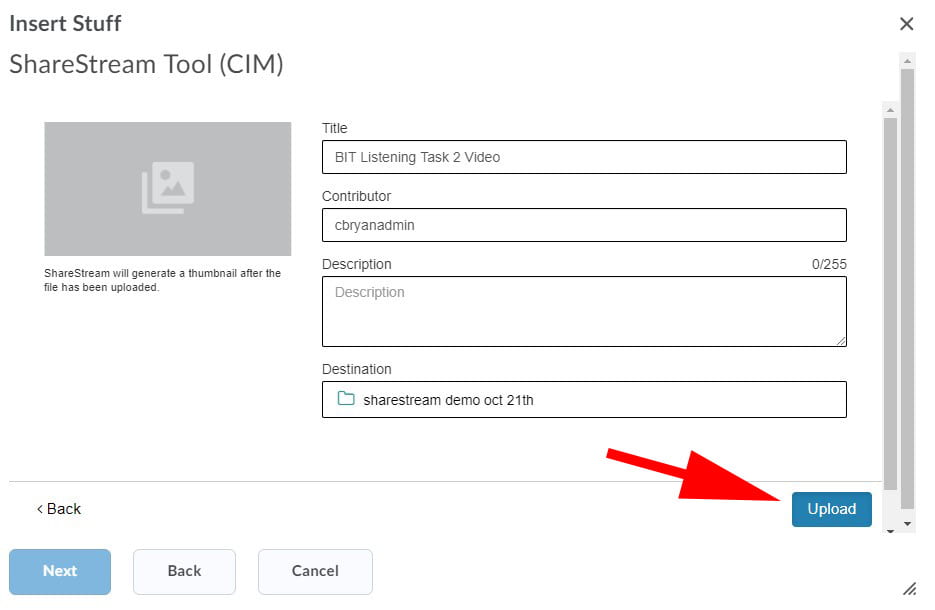The width and height of the screenshot is (935, 610).
Task: Click the inner scrollbar up arrow
Action: click(890, 110)
